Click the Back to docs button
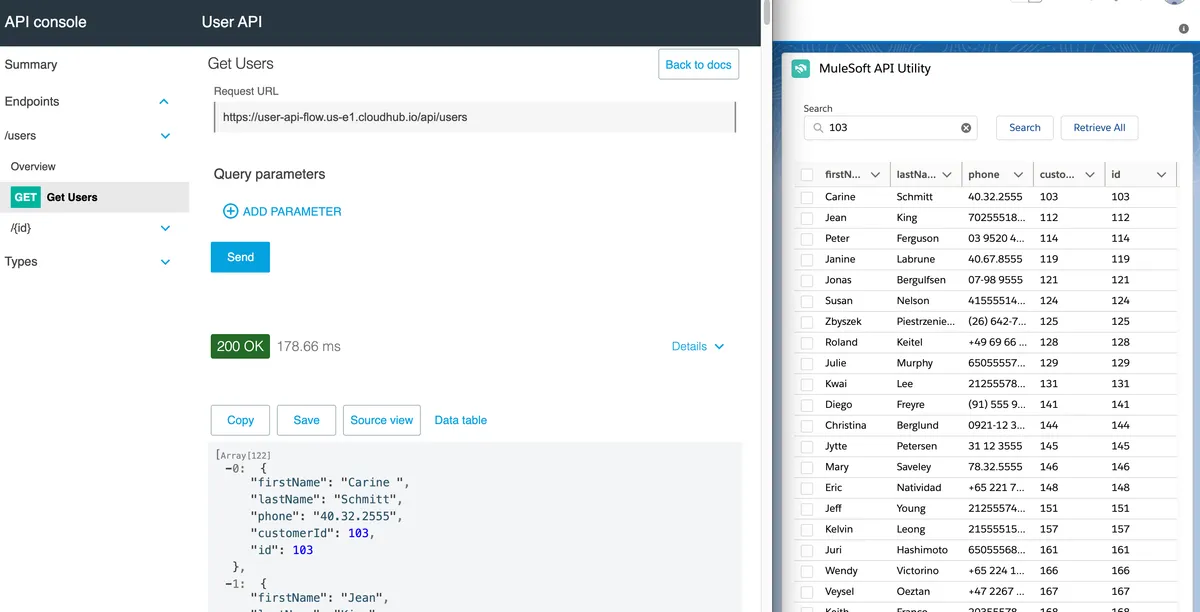Screen dimensions: 1200x612 pyautogui.click(x=699, y=64)
